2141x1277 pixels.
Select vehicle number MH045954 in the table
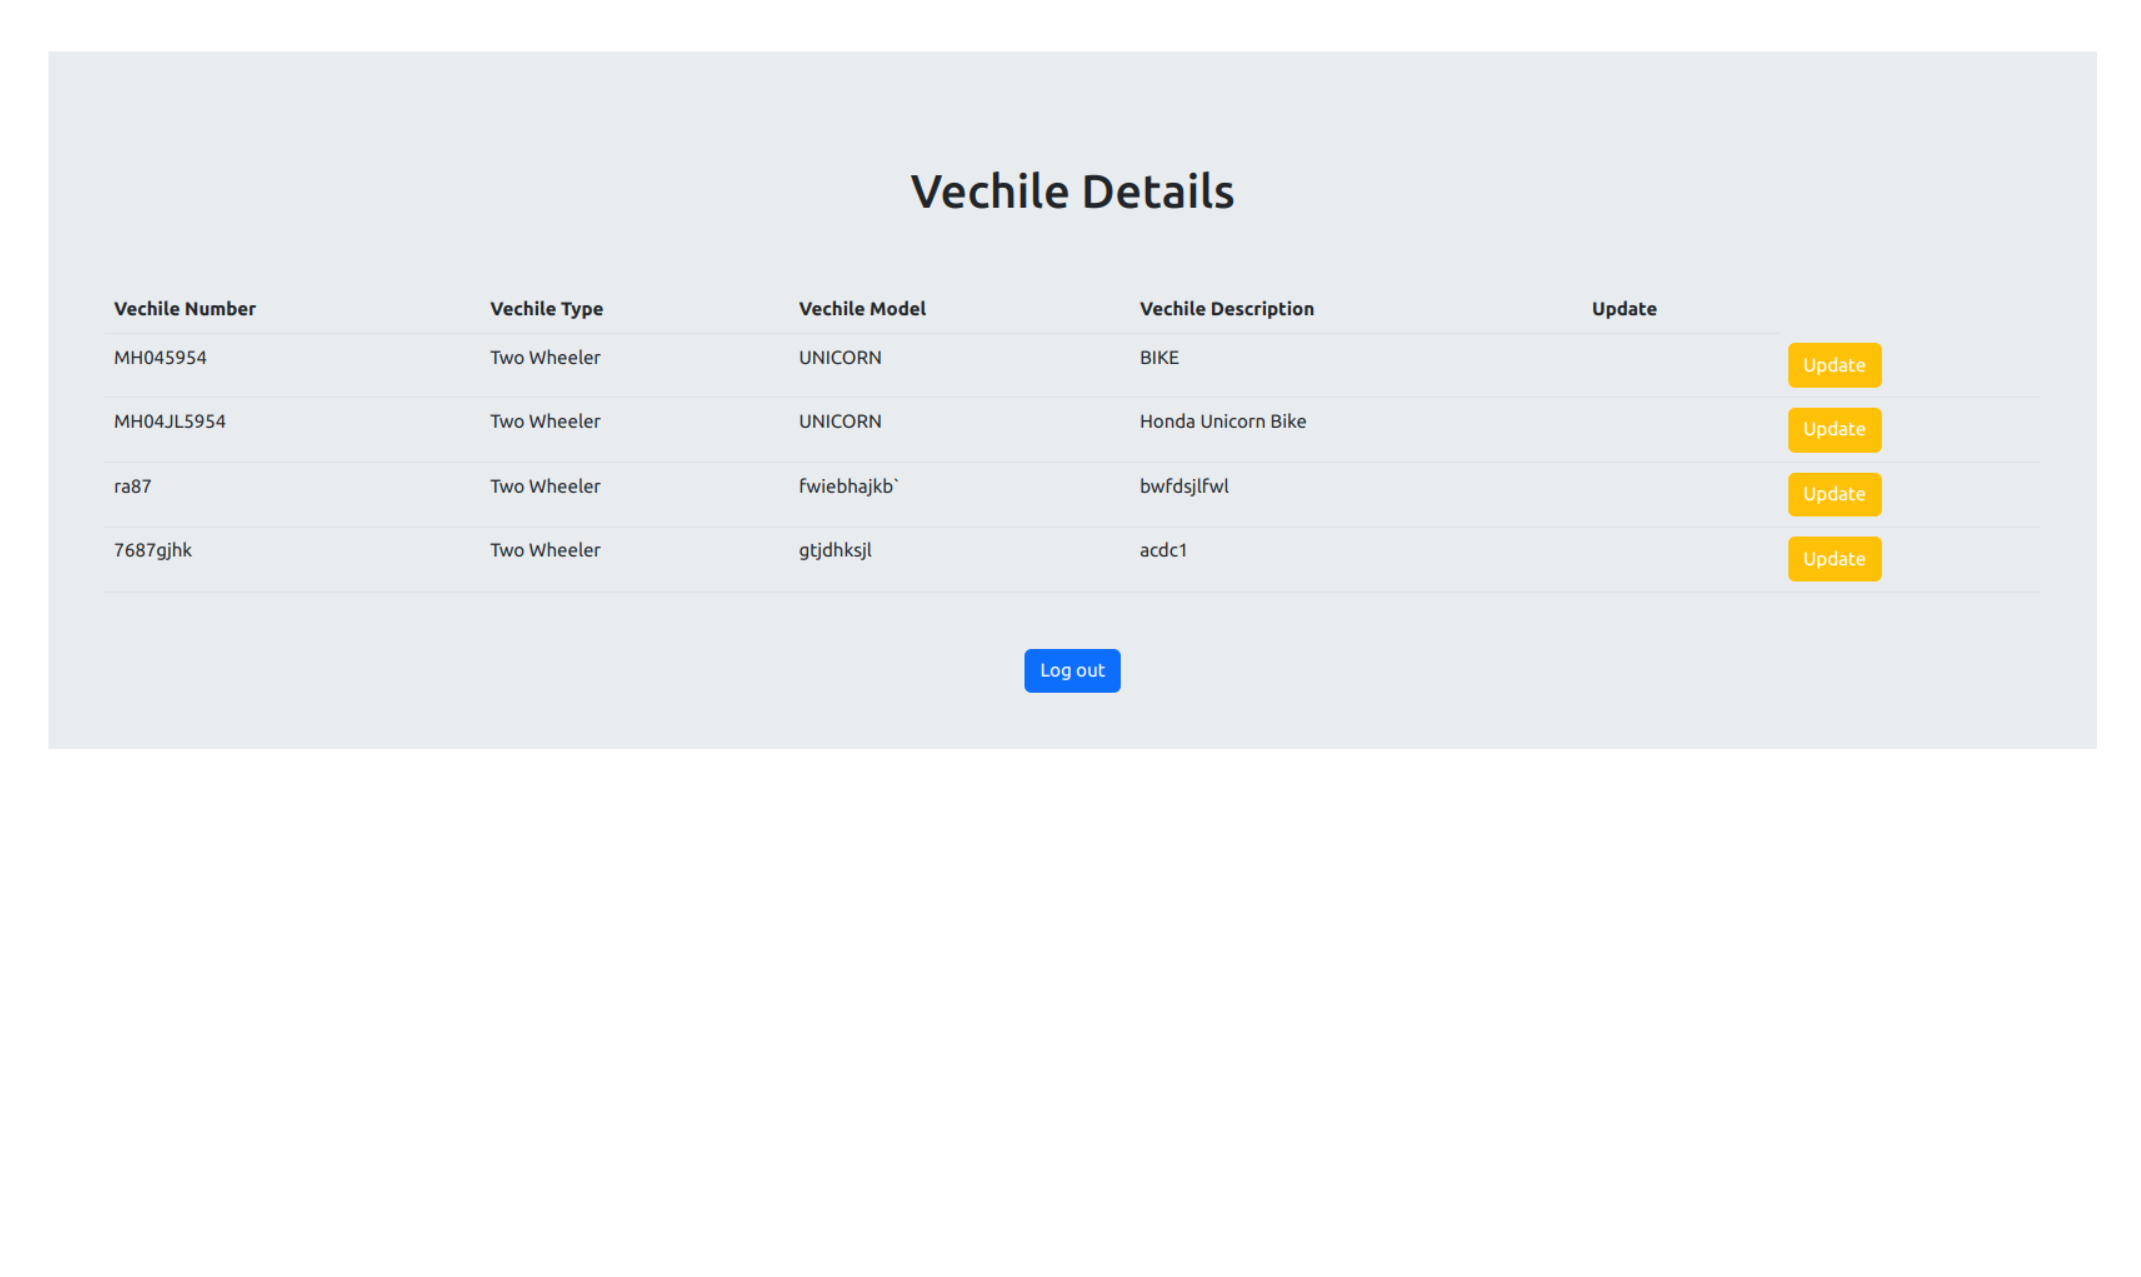(x=160, y=357)
